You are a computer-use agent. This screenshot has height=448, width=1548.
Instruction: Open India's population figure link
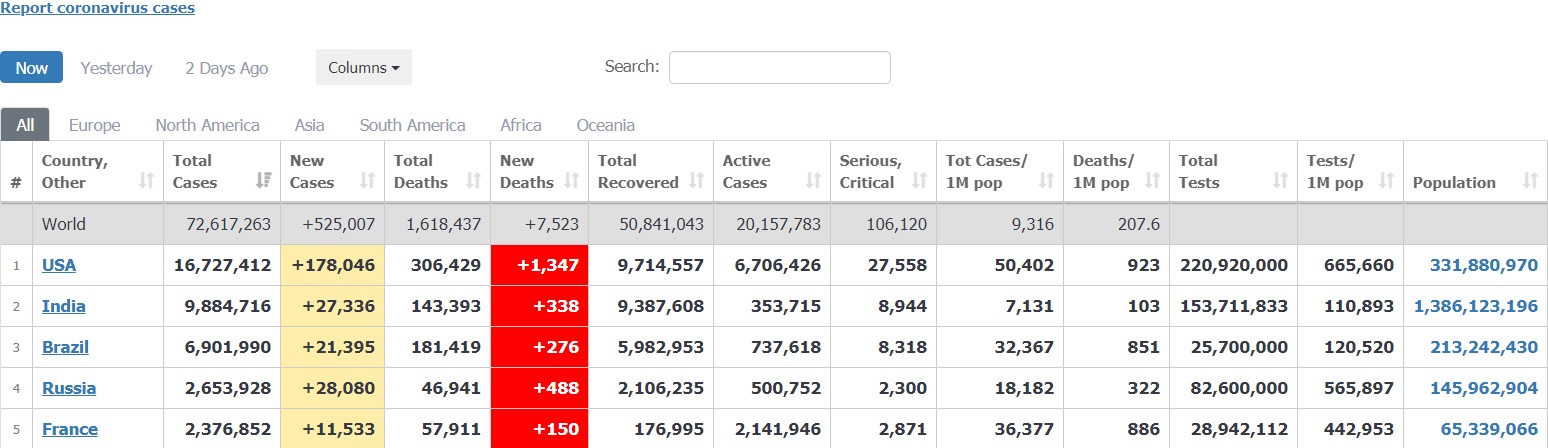(x=1475, y=306)
